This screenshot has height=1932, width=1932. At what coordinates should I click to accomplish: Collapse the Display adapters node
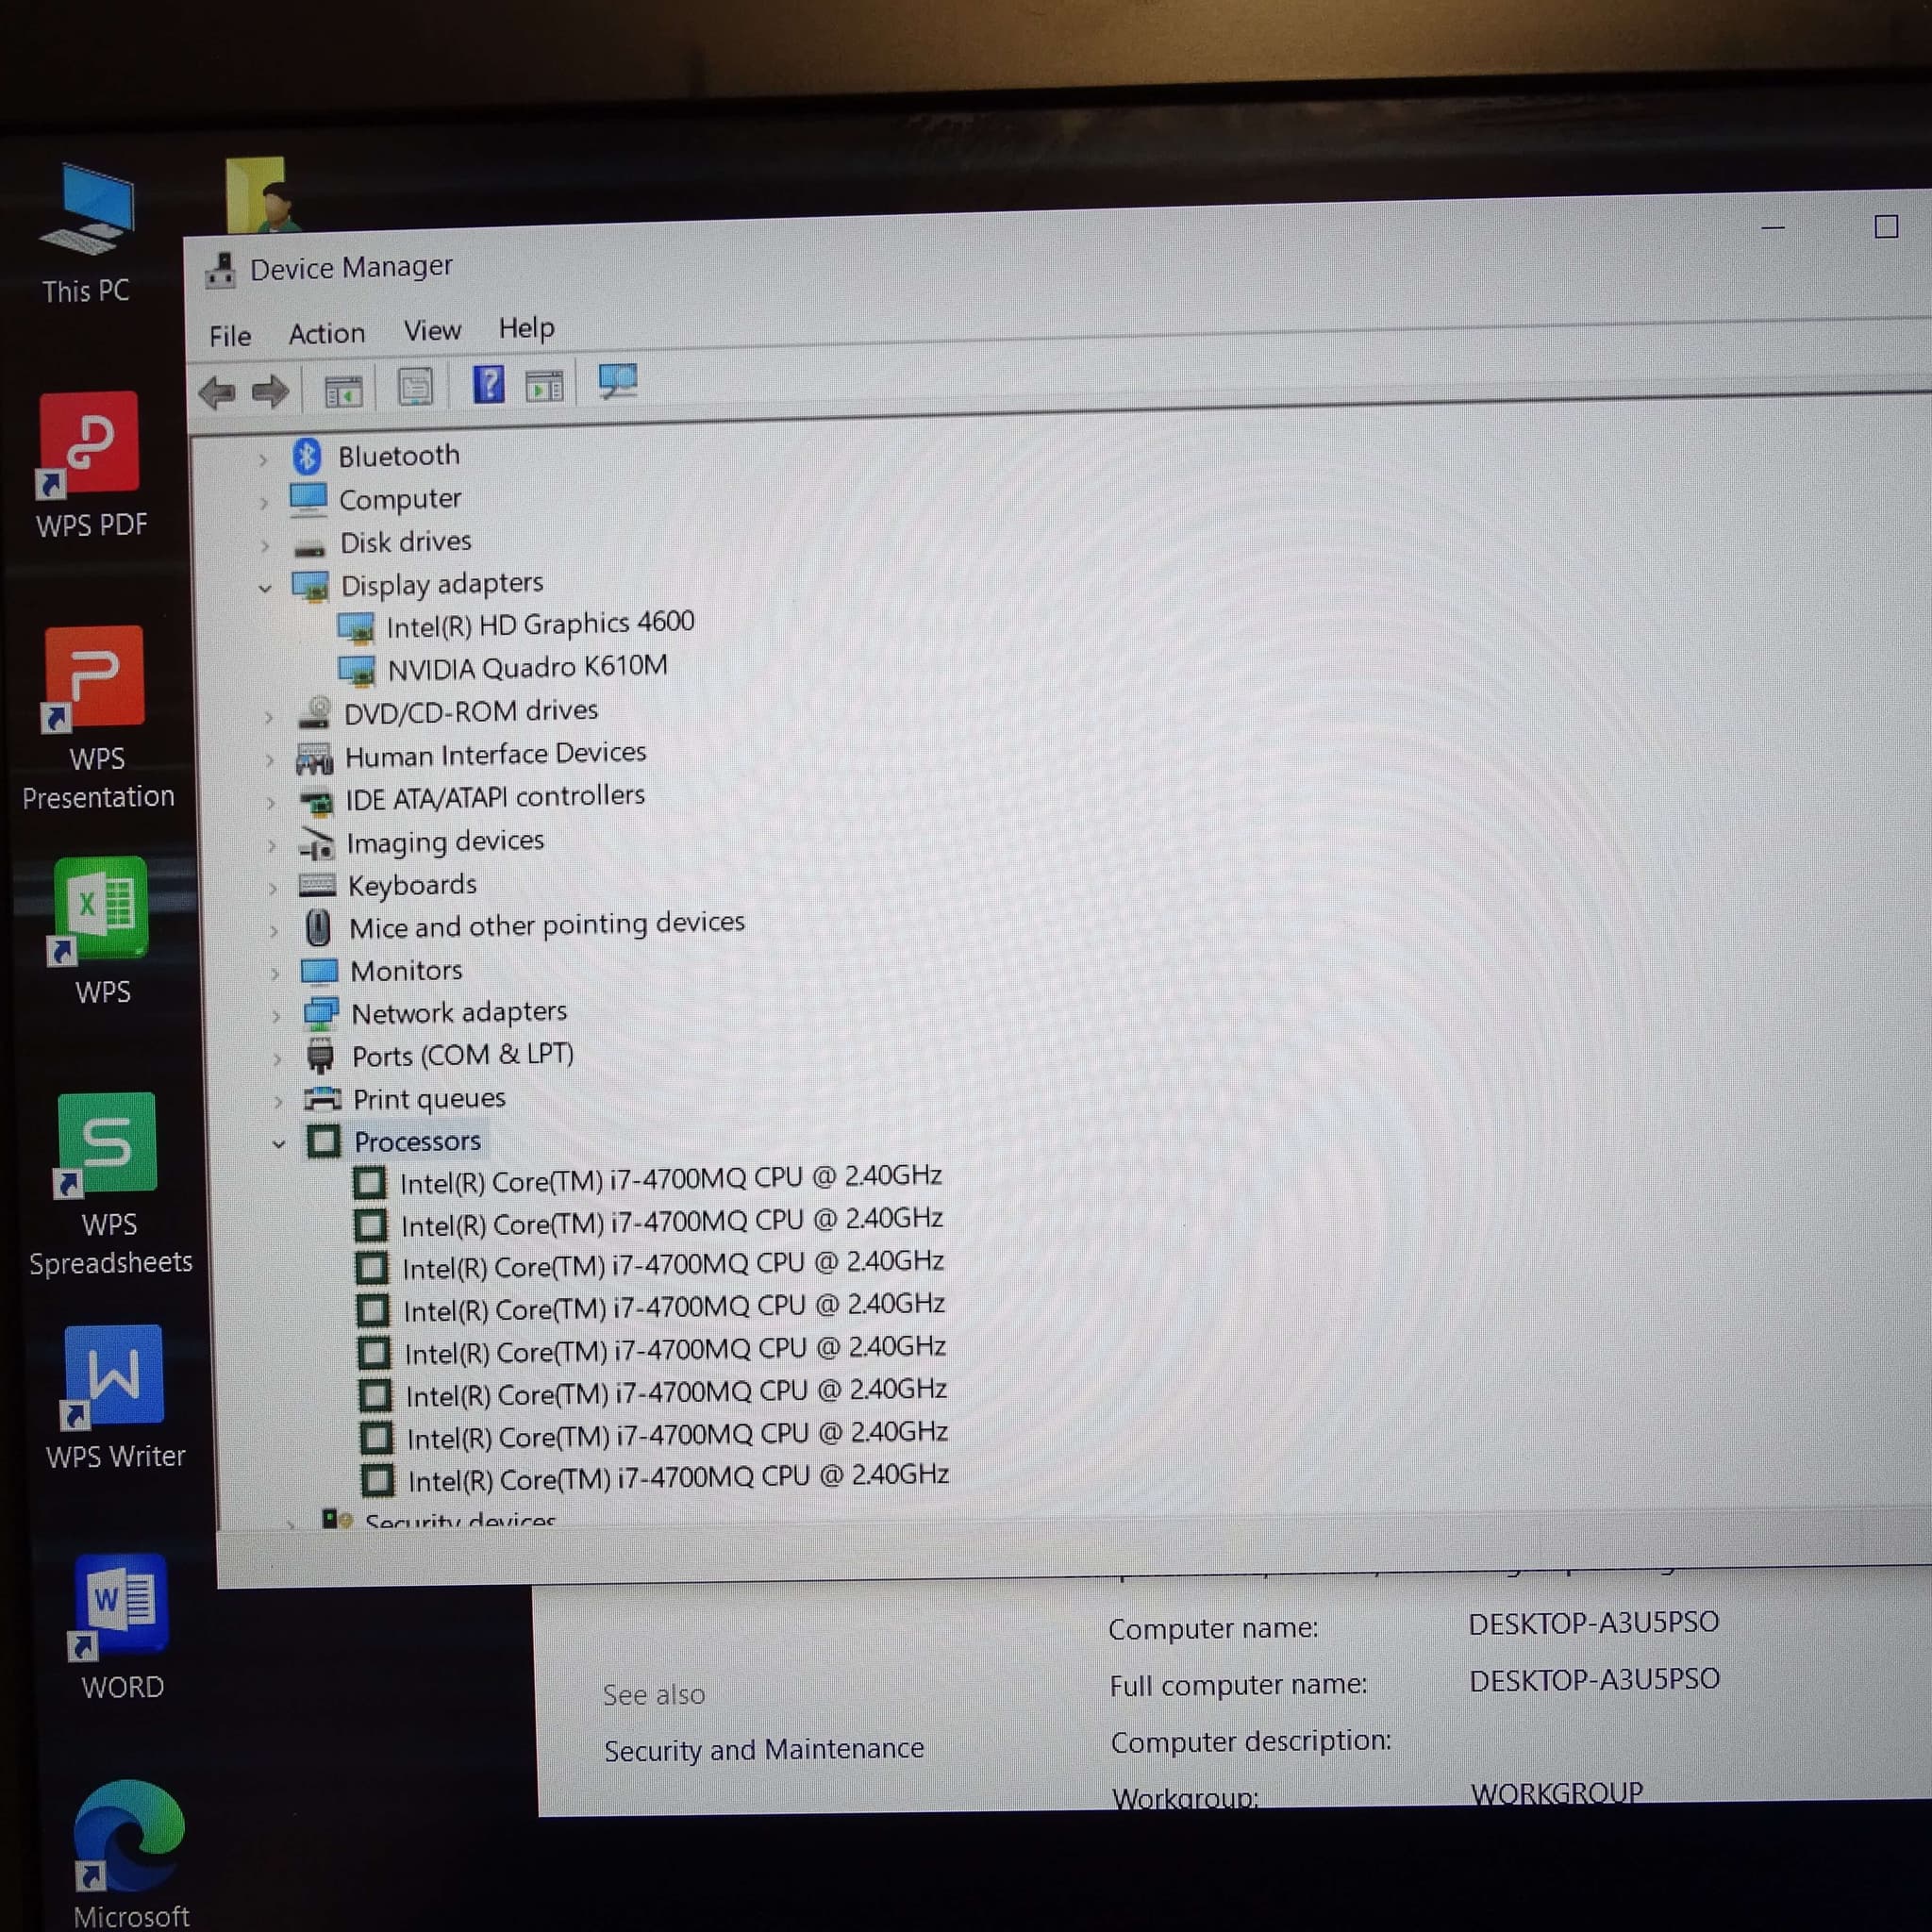click(265, 589)
